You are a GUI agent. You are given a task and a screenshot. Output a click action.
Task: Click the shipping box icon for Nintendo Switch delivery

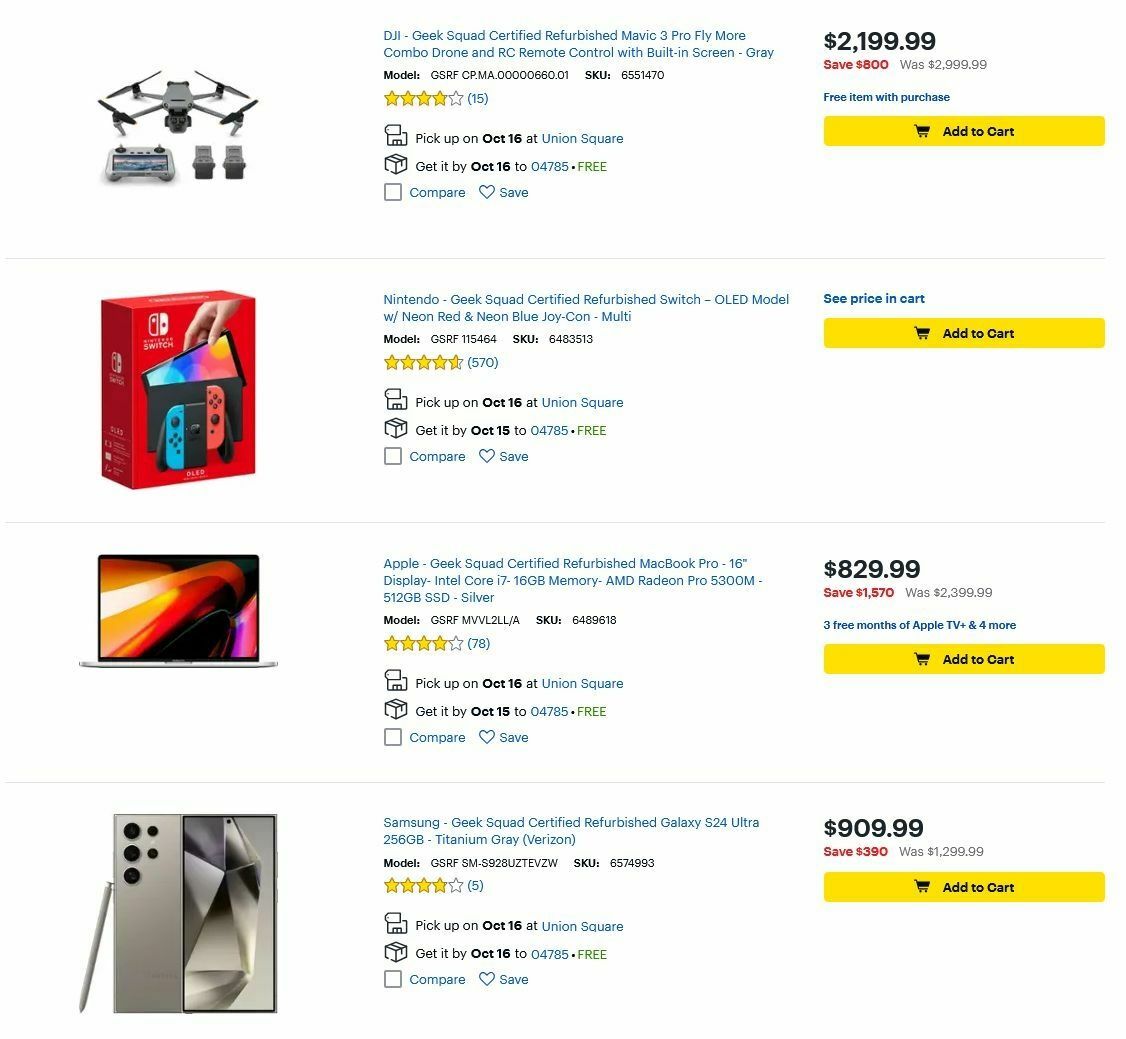[394, 430]
